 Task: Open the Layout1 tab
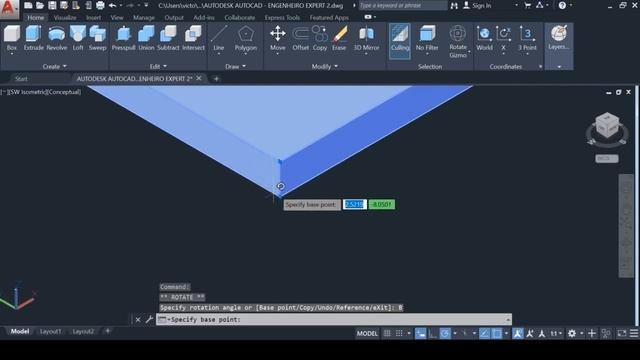[51, 331]
